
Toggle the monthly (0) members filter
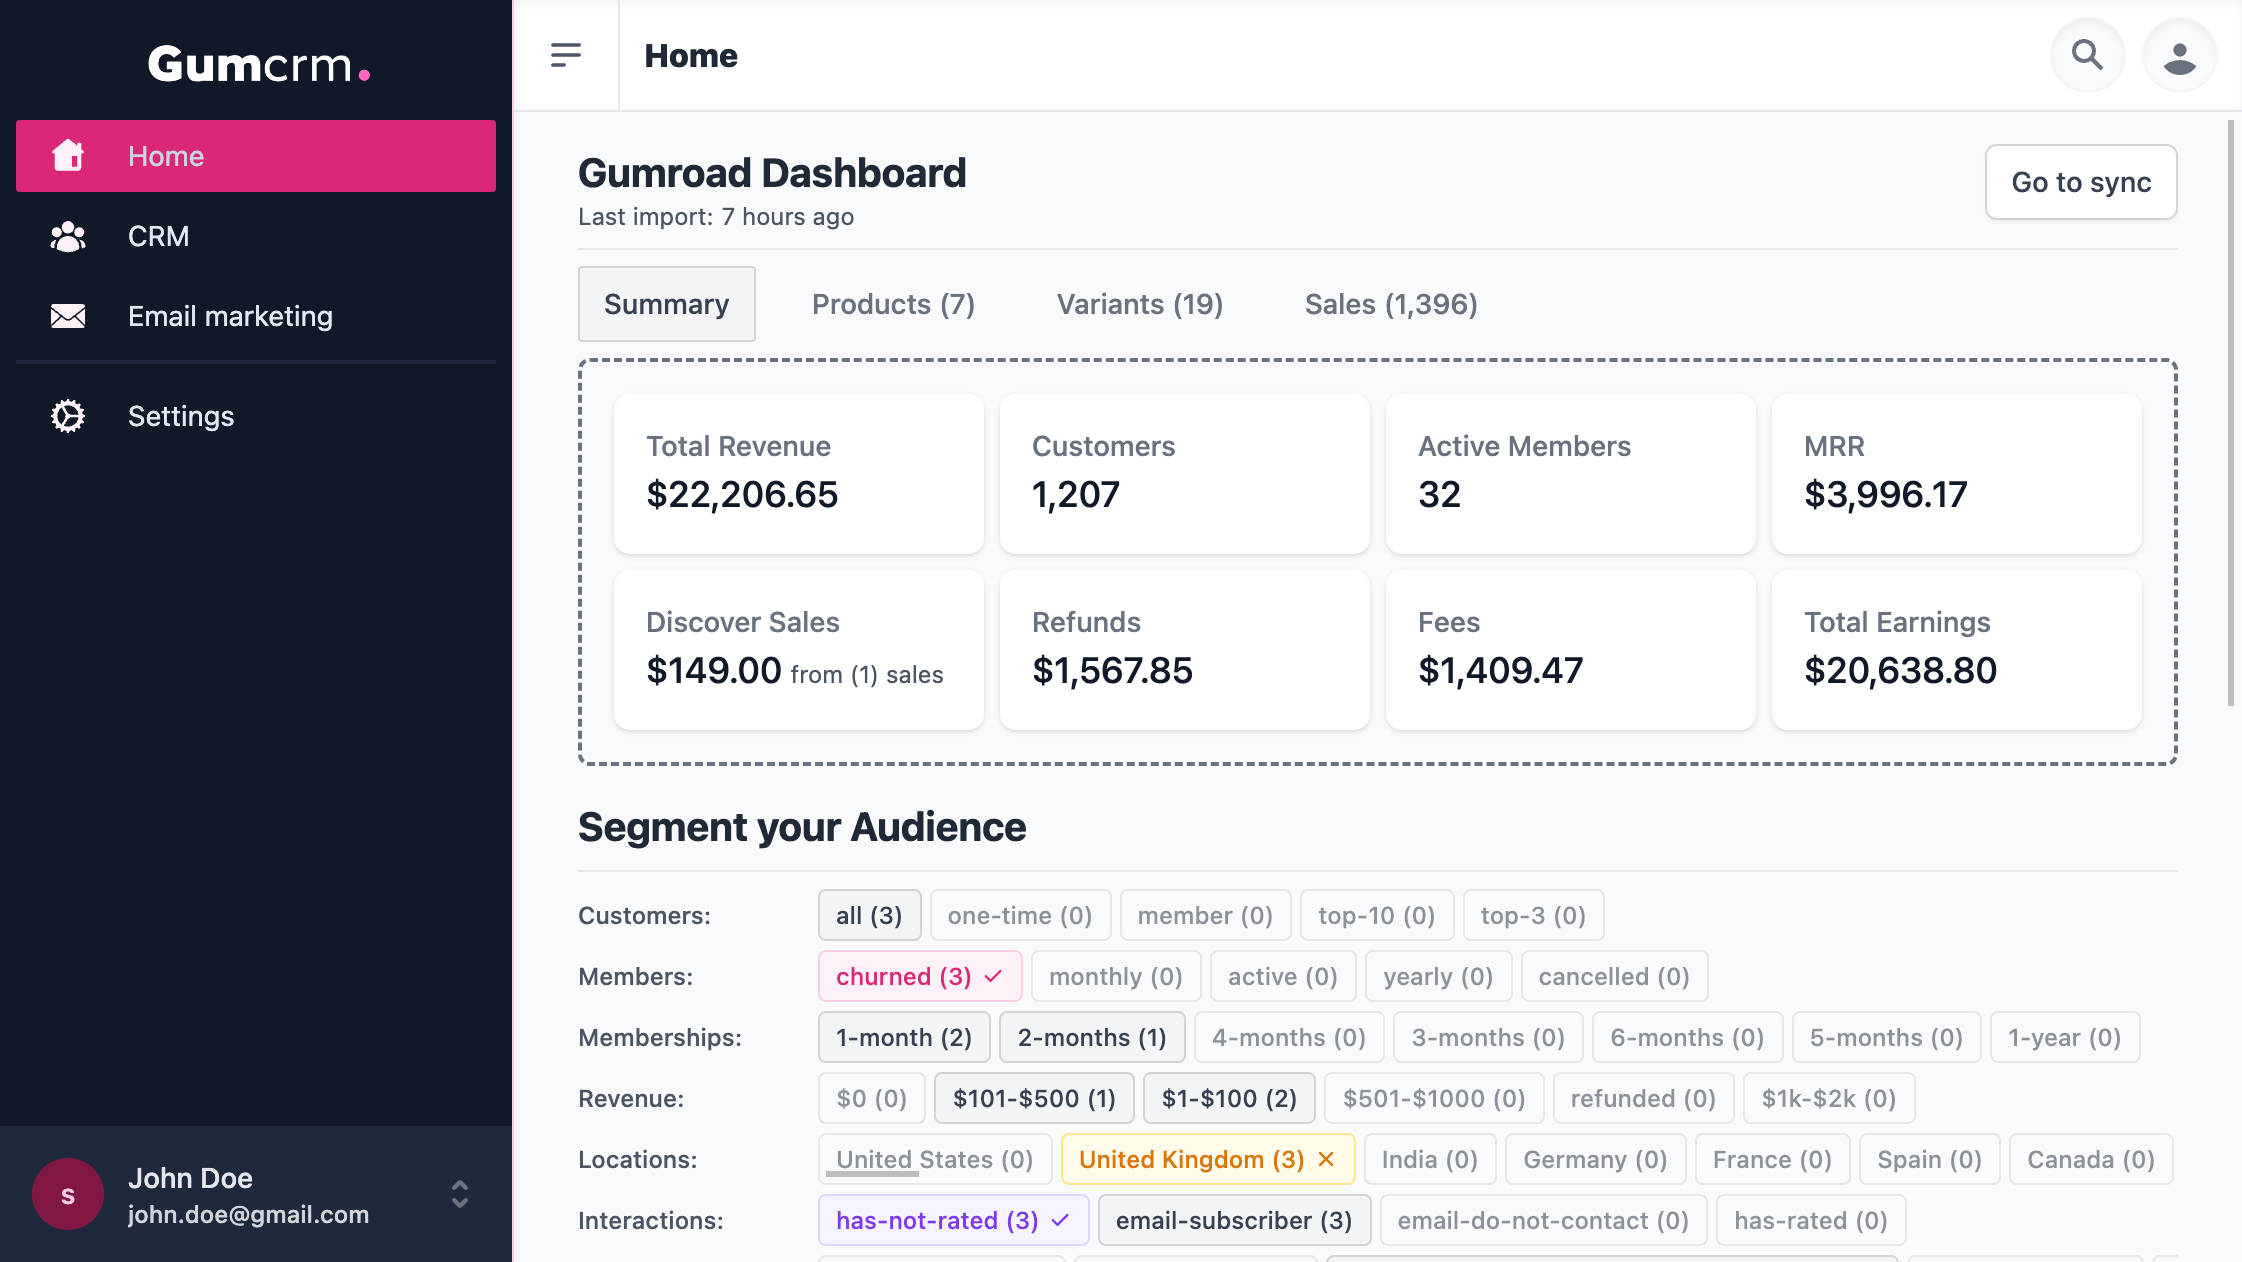(1116, 976)
